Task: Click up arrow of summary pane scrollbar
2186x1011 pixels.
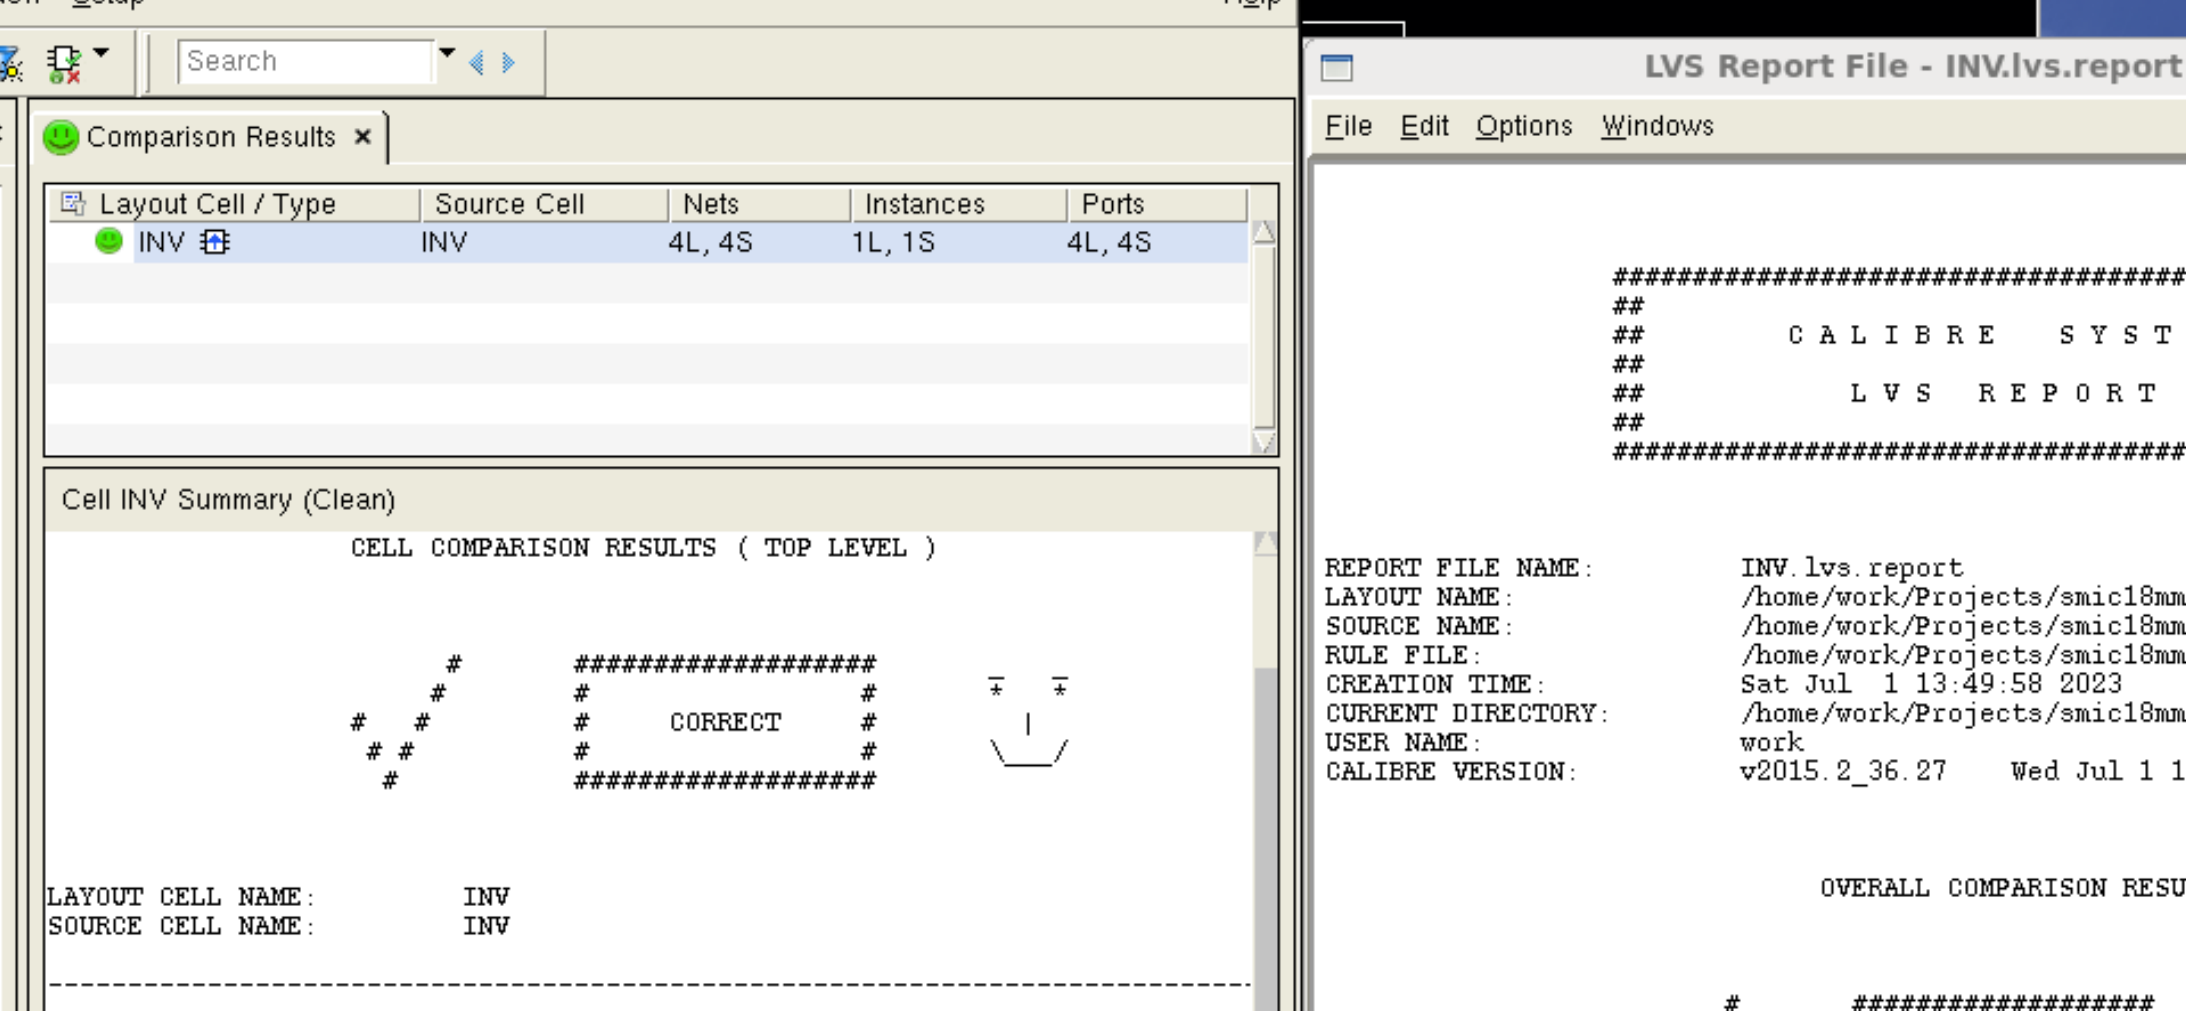Action: (x=1266, y=543)
